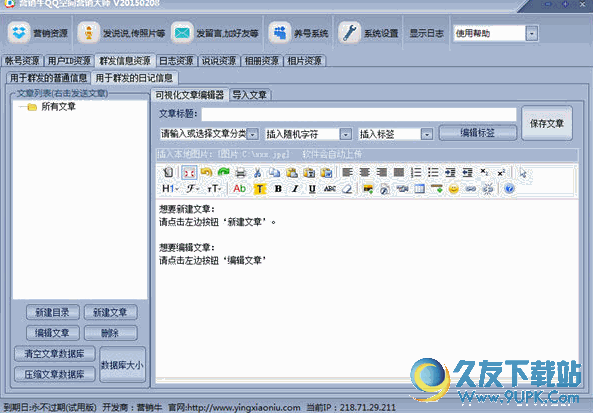Align text left in editor
Viewport: 593px width, 413px height.
tap(347, 172)
